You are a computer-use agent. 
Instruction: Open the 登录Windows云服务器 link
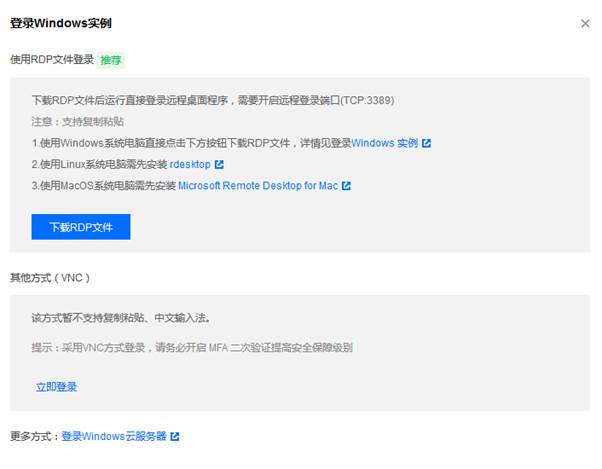coord(113,437)
